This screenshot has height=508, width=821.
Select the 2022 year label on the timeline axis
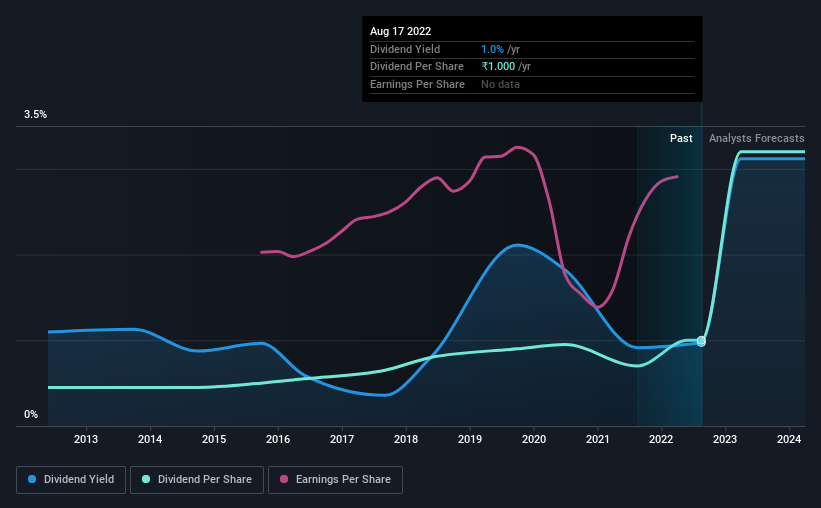(661, 439)
